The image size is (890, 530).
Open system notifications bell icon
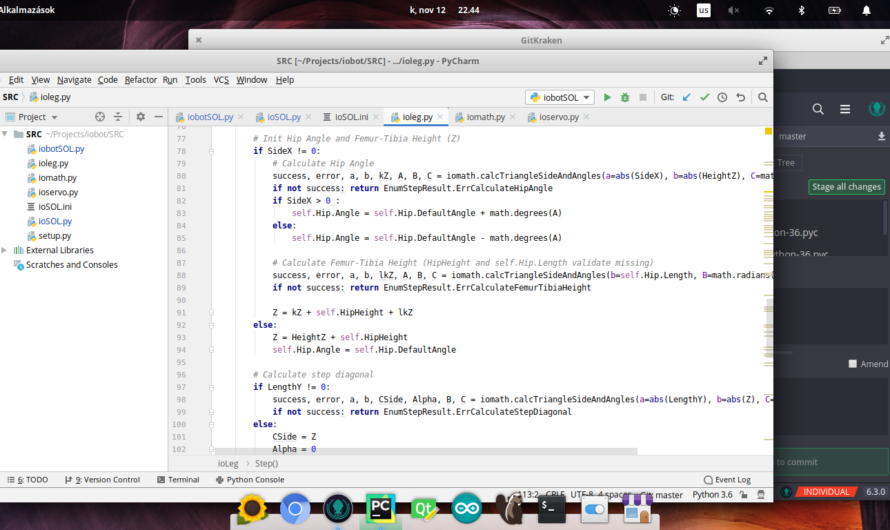(866, 10)
